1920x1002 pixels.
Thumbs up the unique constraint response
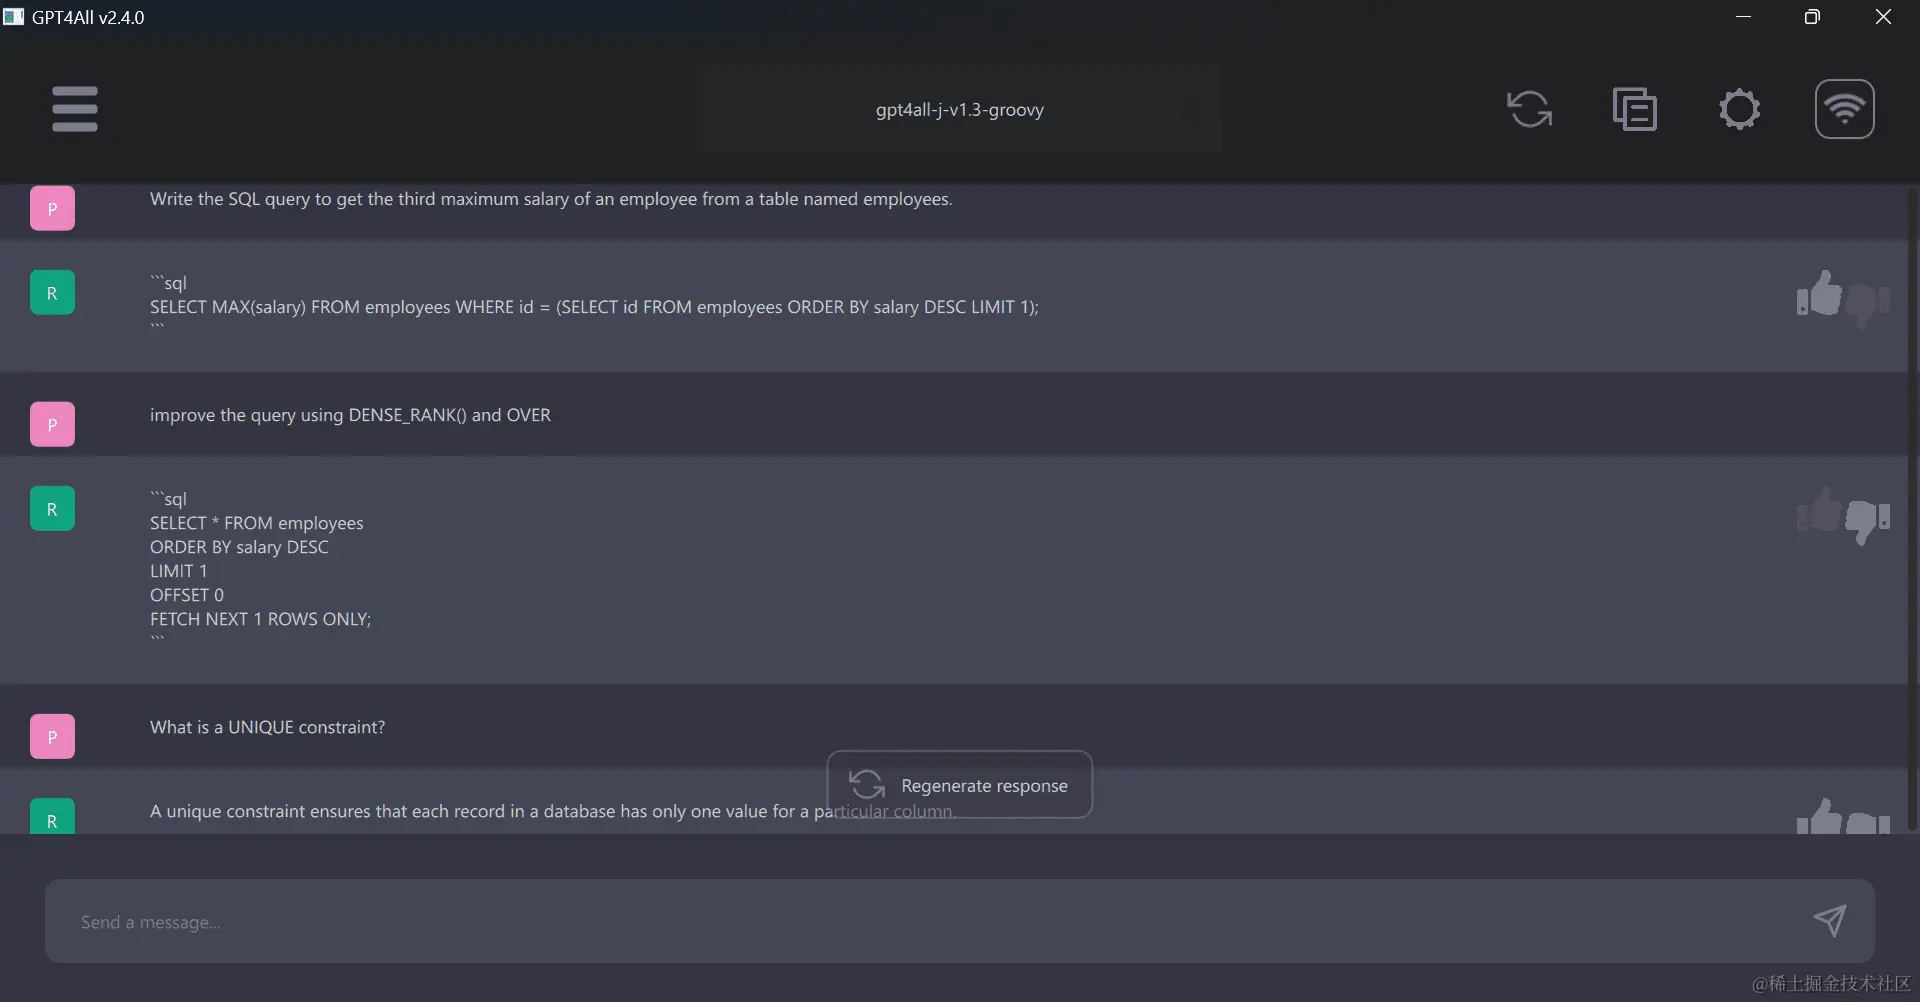coord(1819,817)
